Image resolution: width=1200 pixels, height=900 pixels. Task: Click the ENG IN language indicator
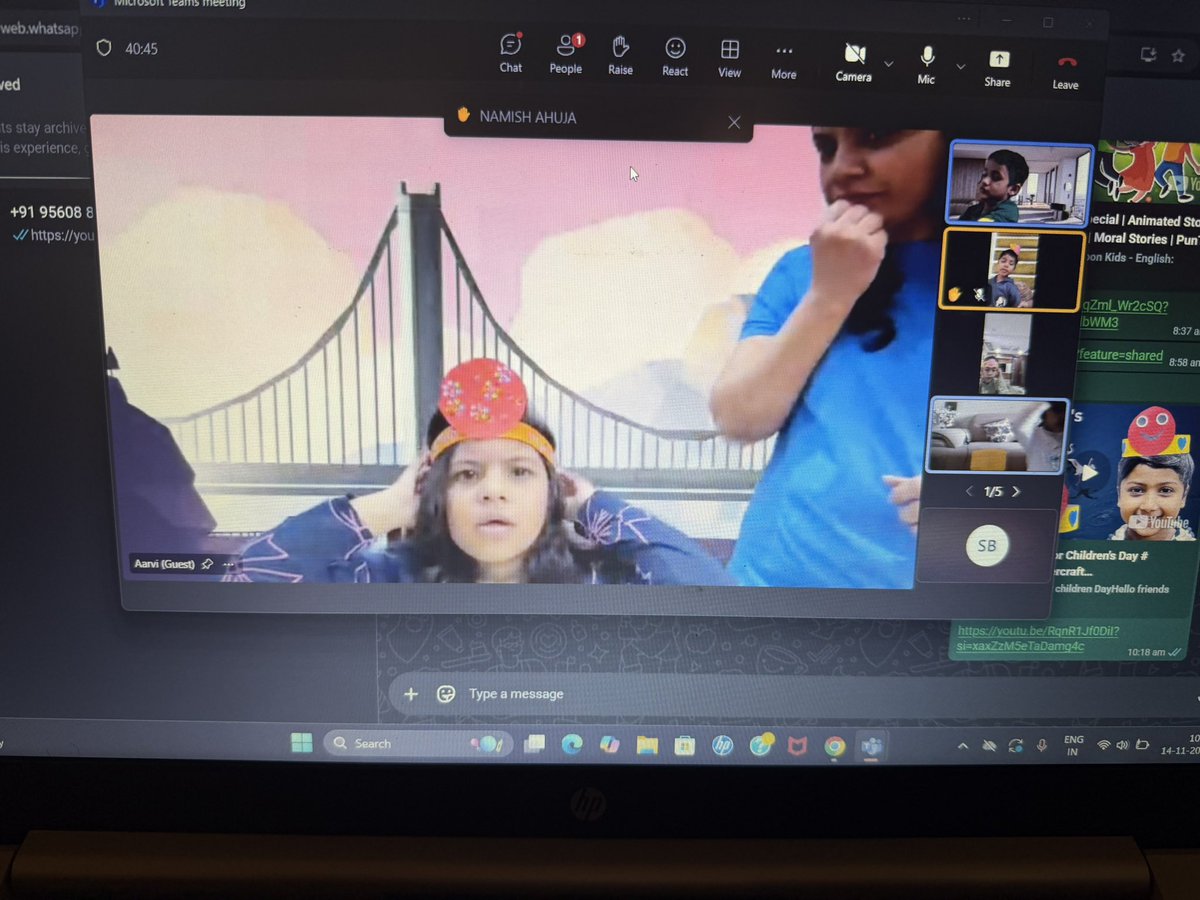coord(1073,746)
